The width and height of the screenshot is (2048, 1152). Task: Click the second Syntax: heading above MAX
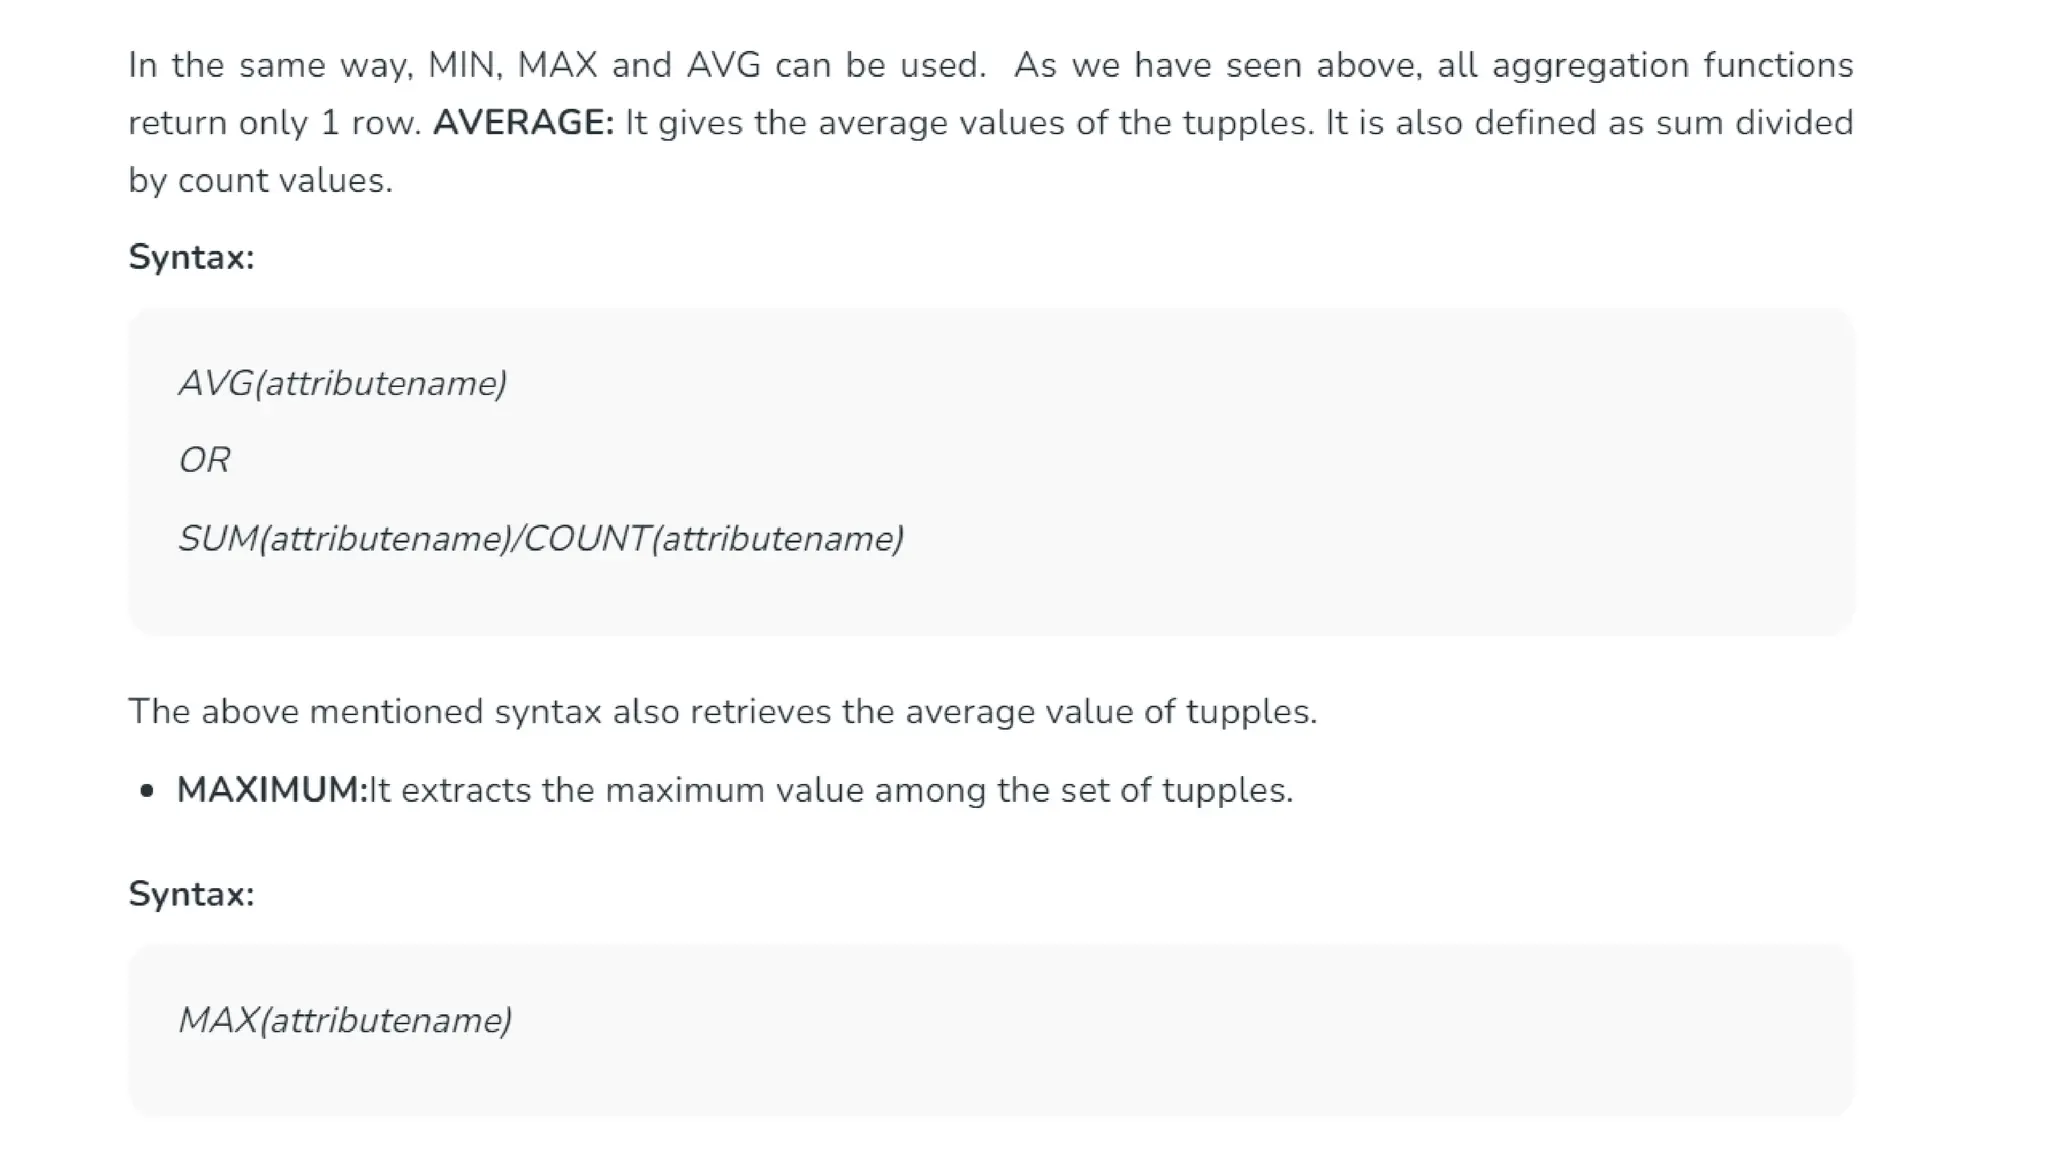click(x=191, y=895)
